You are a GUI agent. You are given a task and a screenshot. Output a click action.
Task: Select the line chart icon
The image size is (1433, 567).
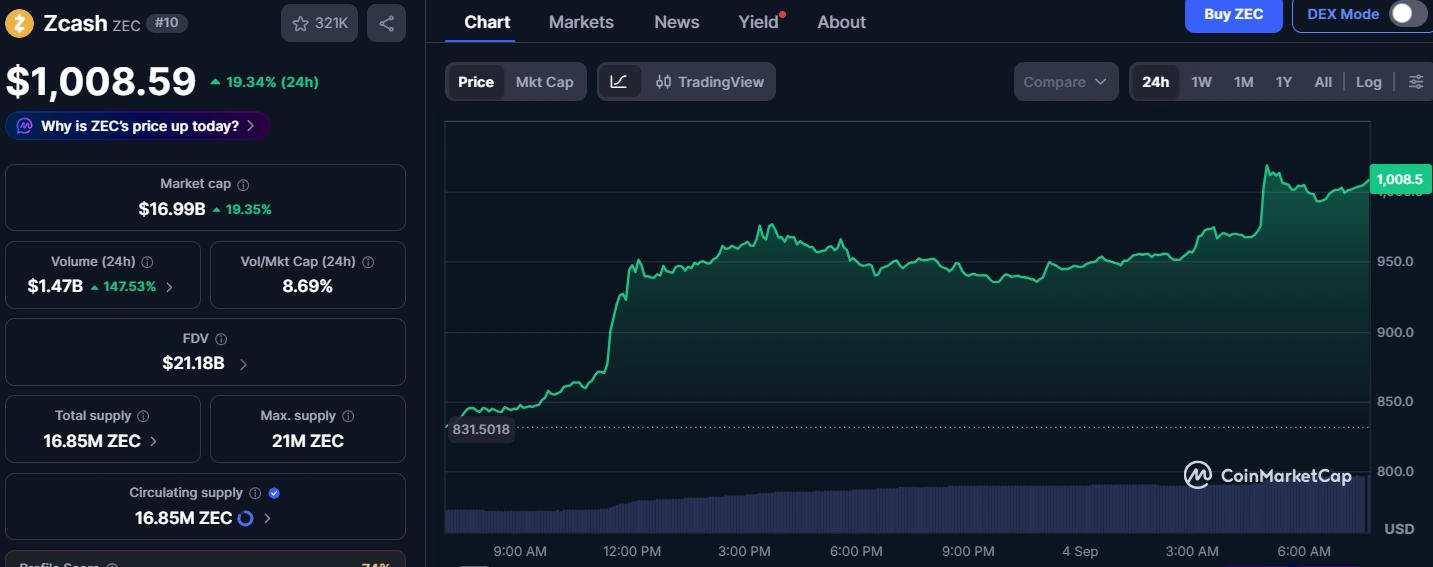(x=619, y=82)
